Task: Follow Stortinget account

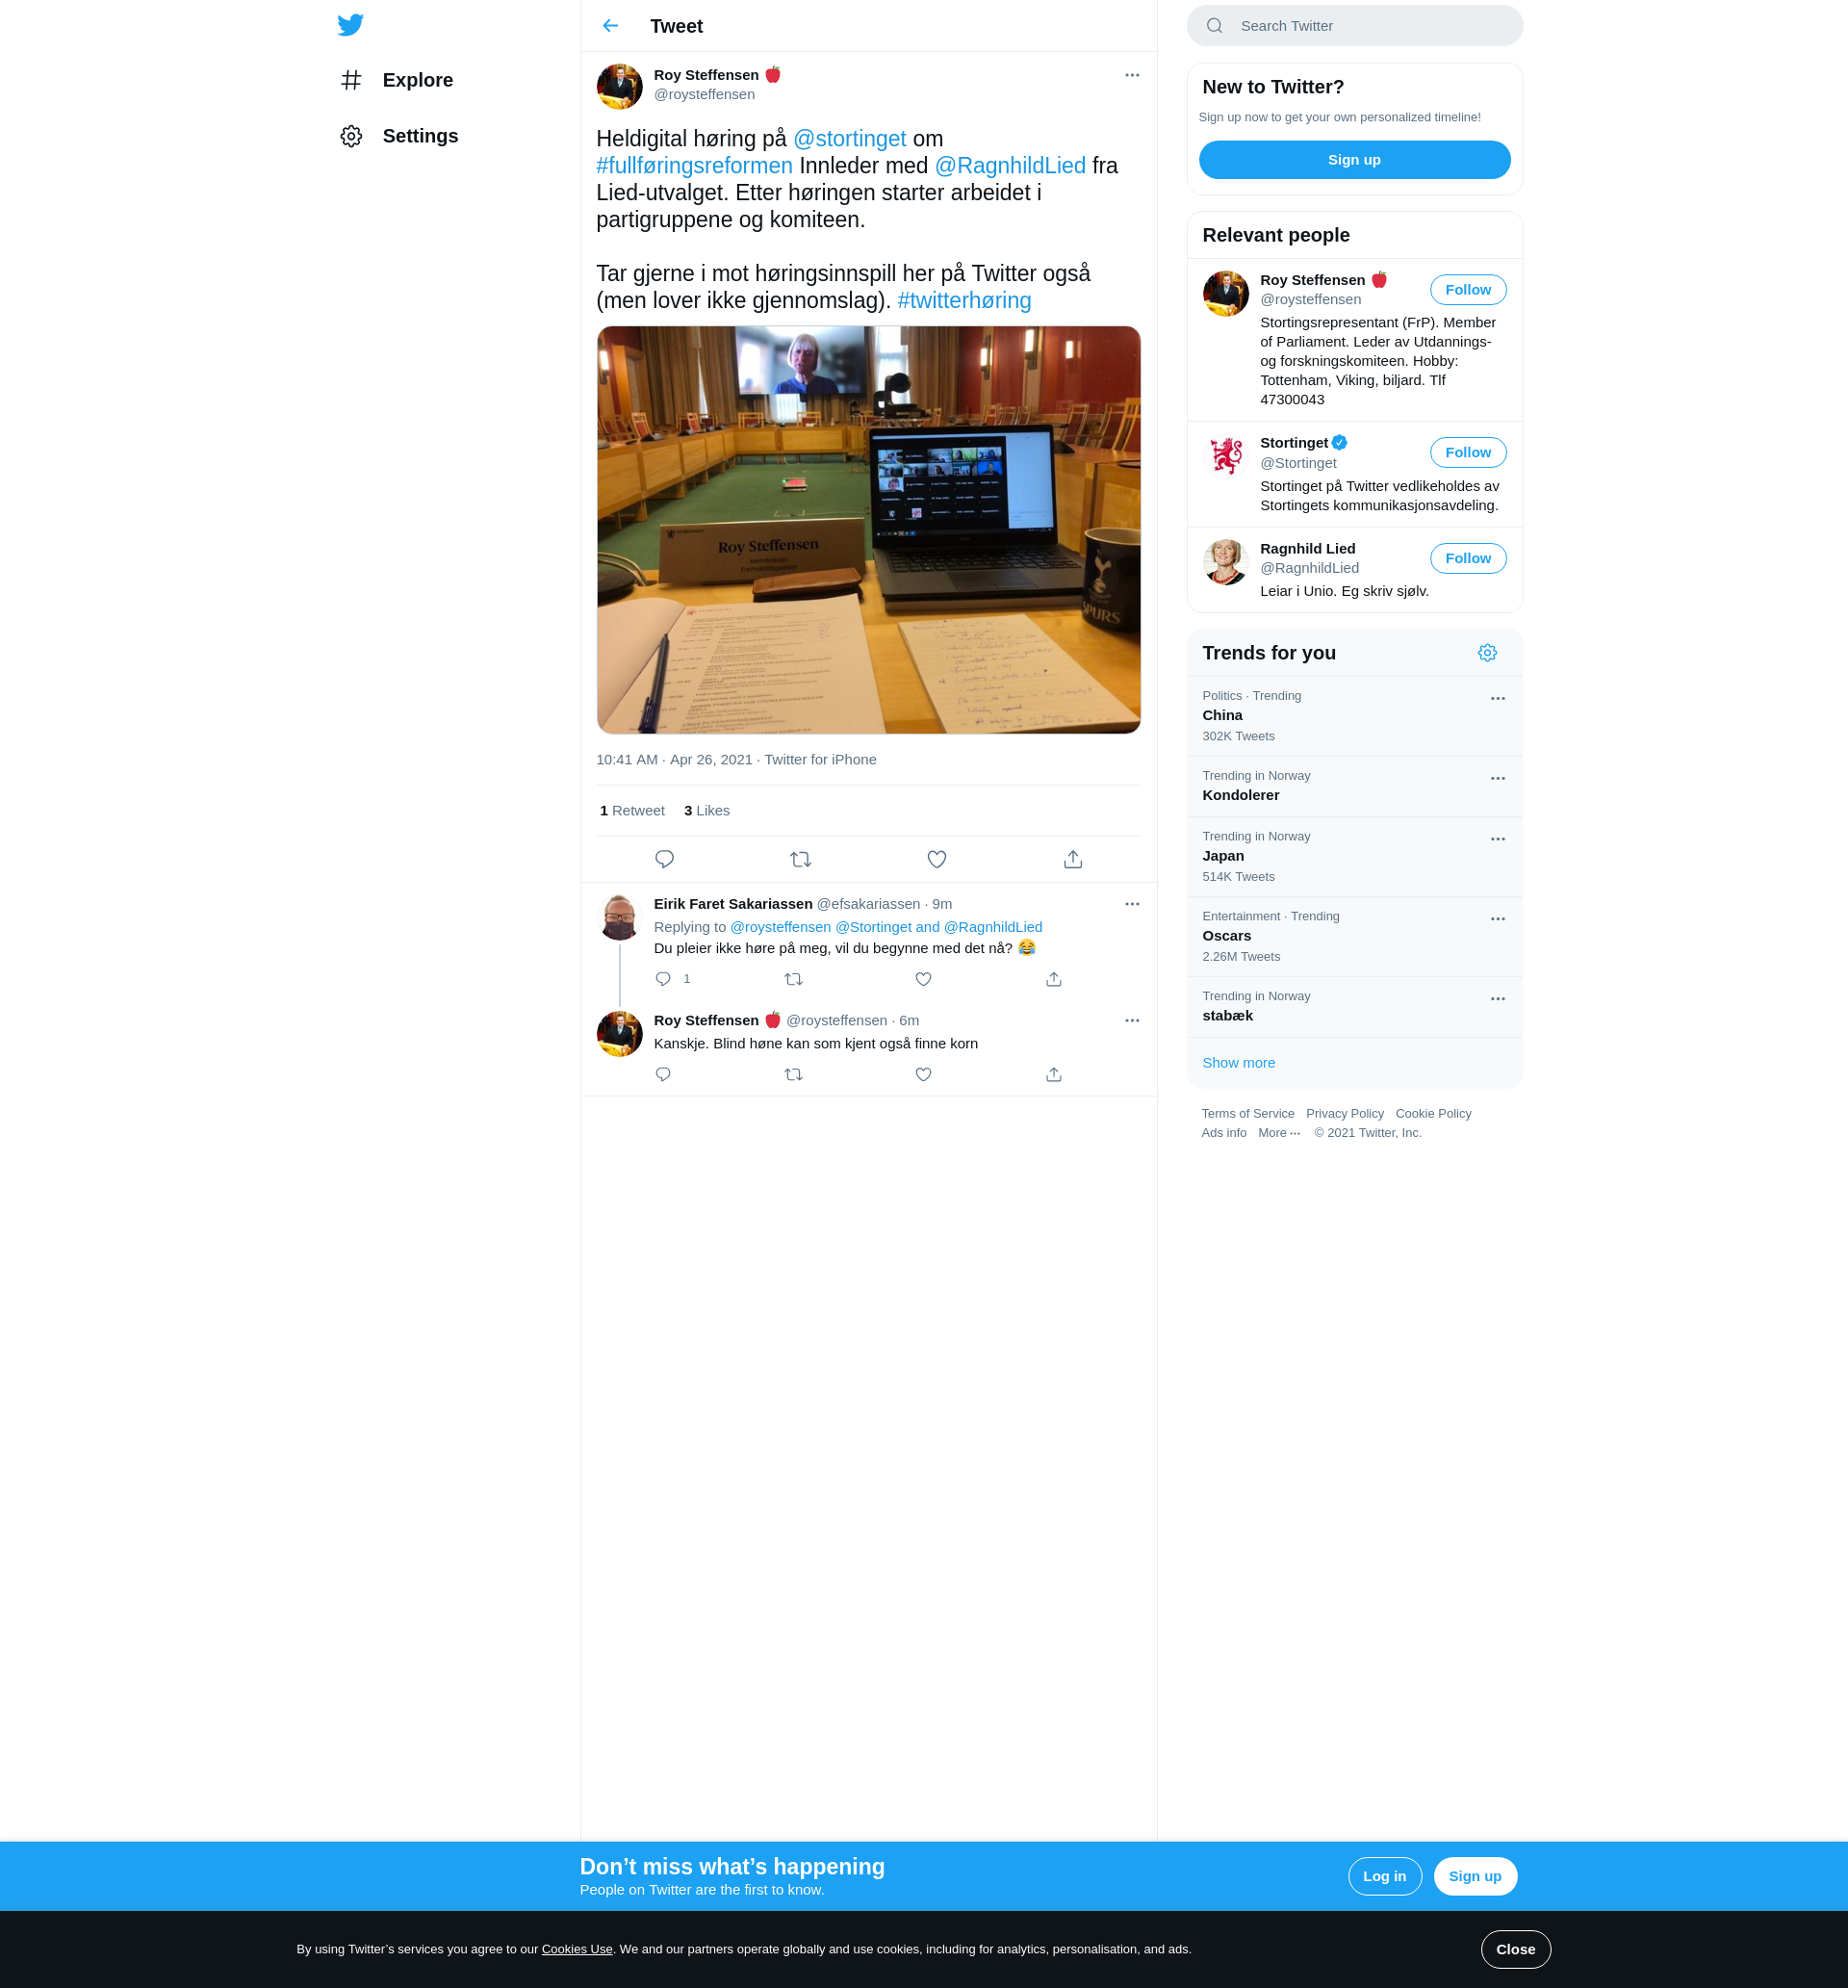Action: pyautogui.click(x=1467, y=452)
